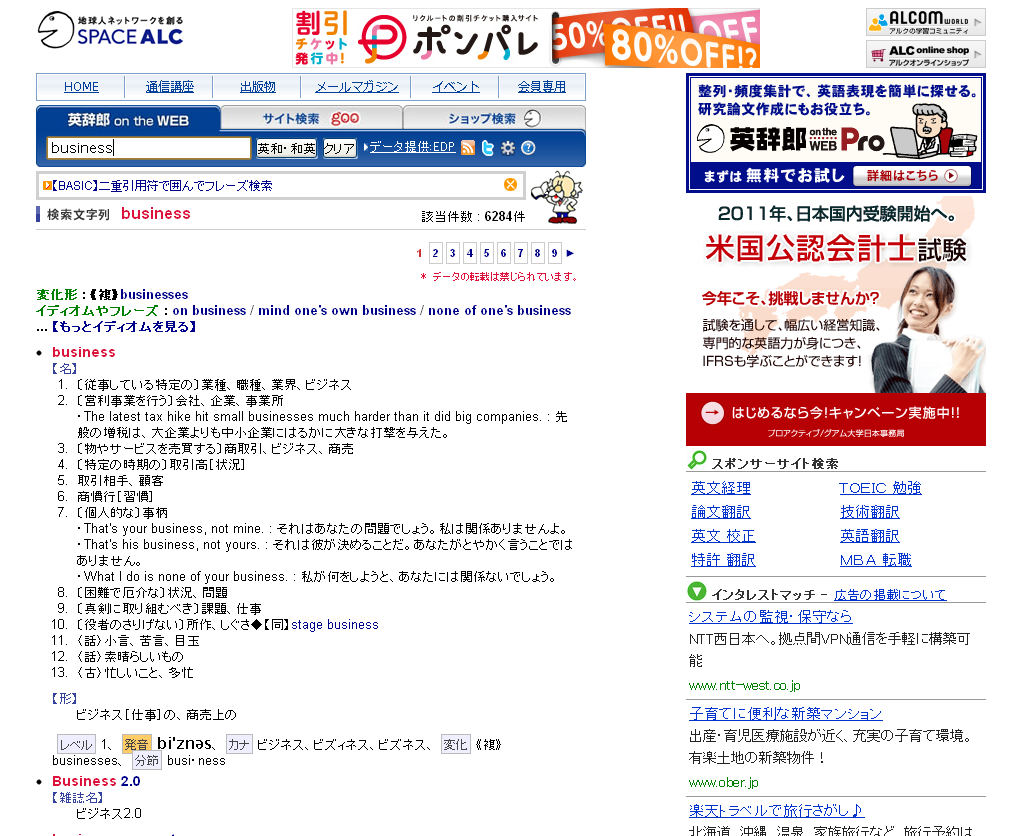
Task: Open 特許 翻訳 sponsor link
Action: (x=723, y=560)
